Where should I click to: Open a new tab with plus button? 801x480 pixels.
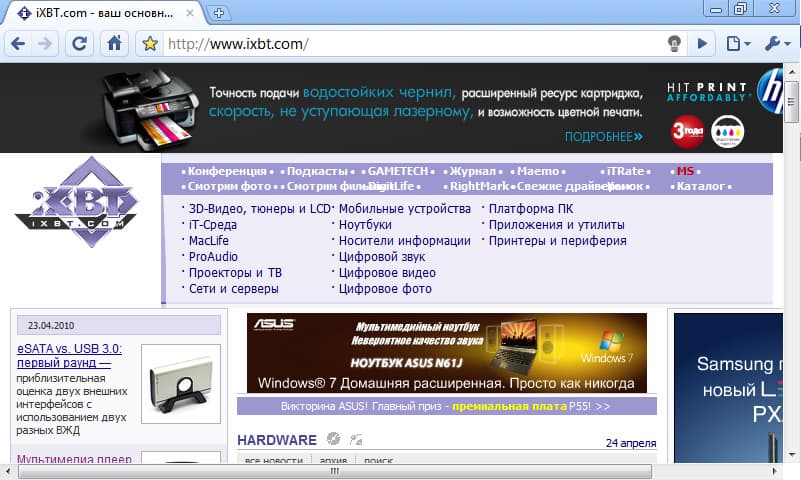[x=219, y=13]
